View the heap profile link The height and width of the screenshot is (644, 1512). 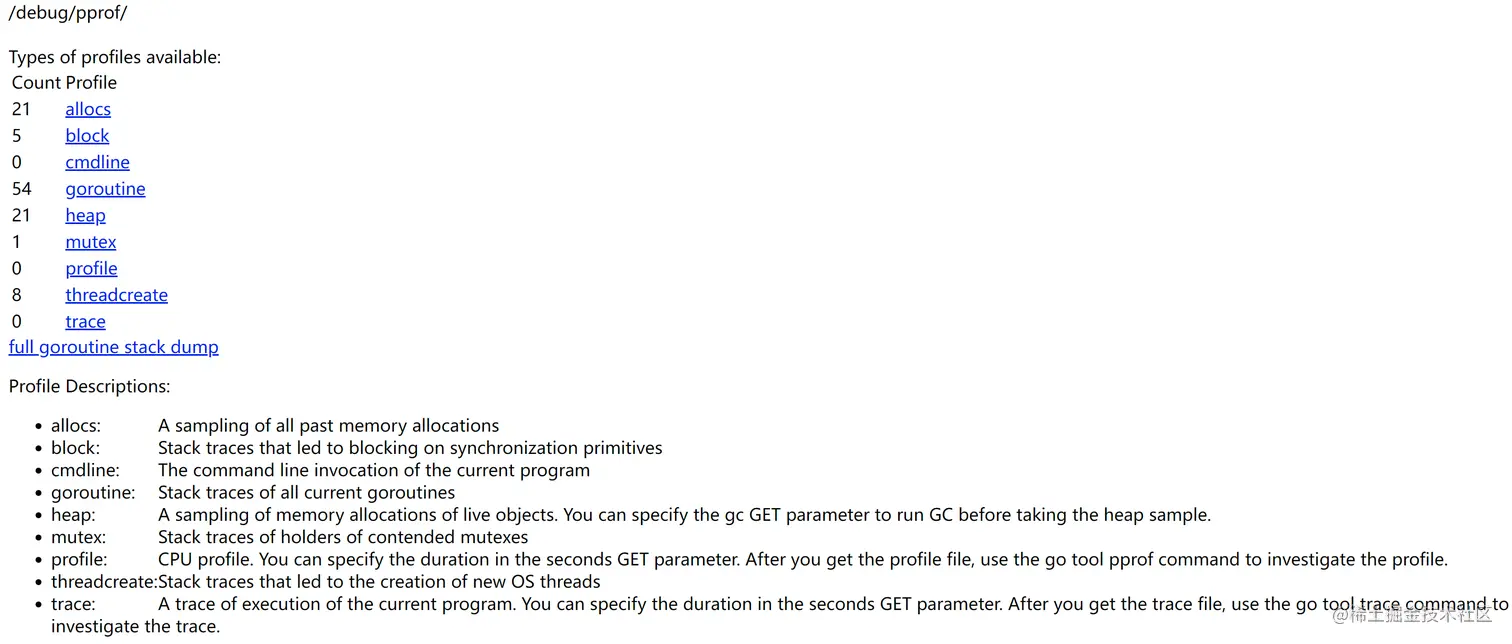click(x=85, y=215)
